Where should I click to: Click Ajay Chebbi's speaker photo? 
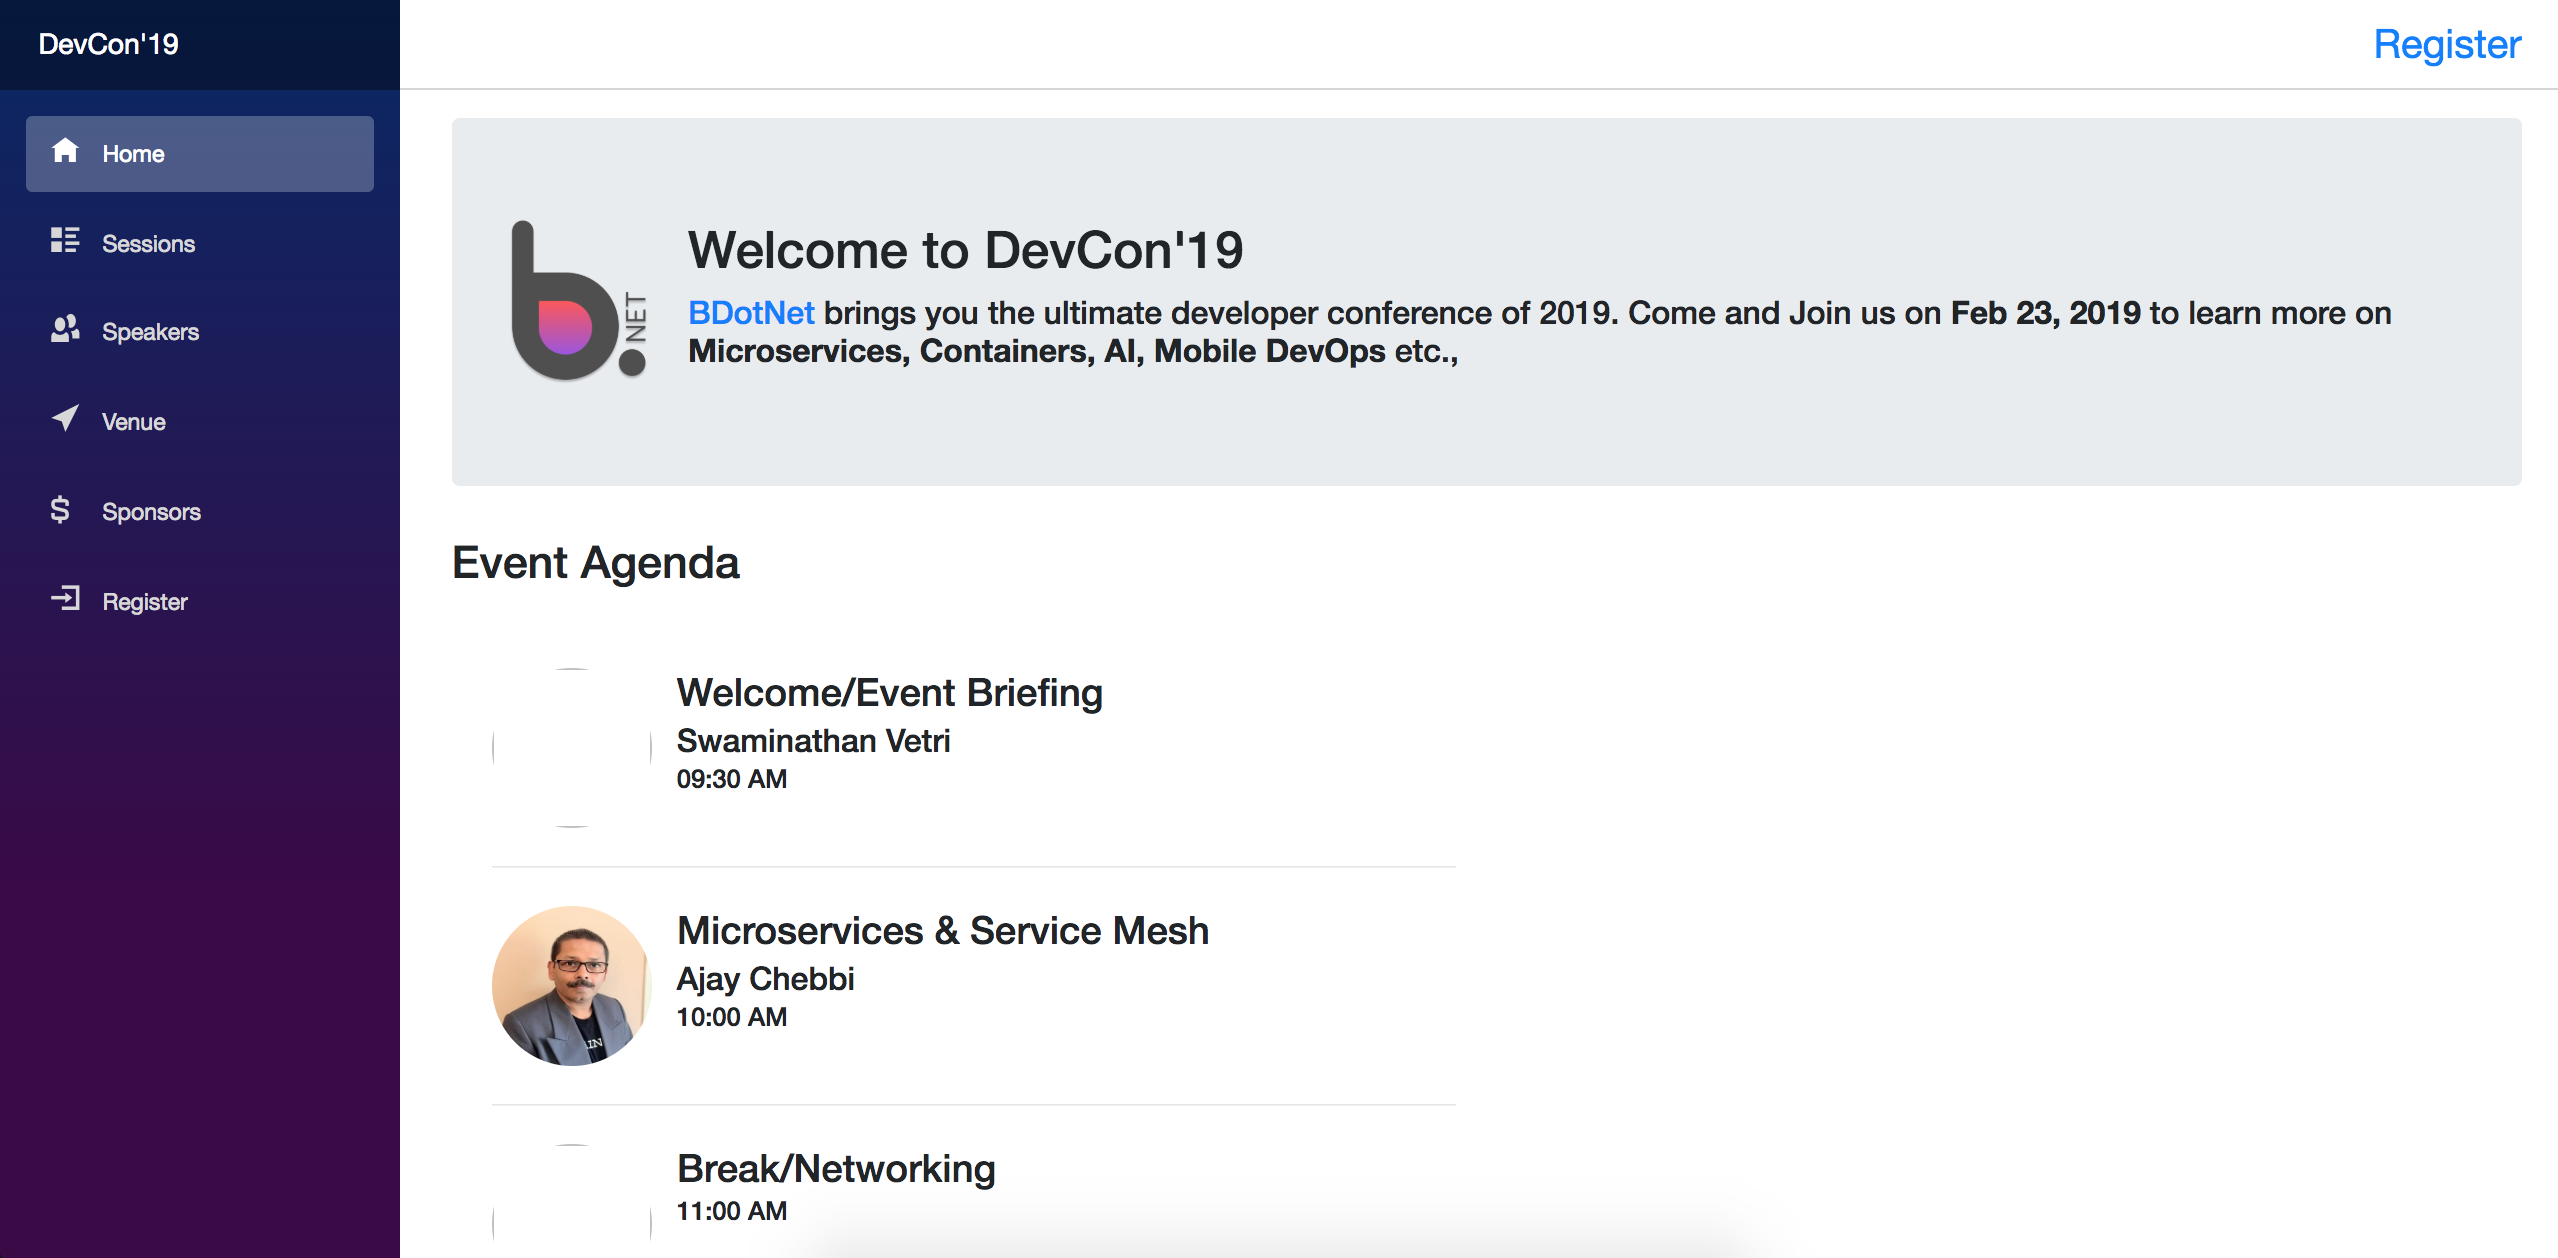click(x=571, y=986)
